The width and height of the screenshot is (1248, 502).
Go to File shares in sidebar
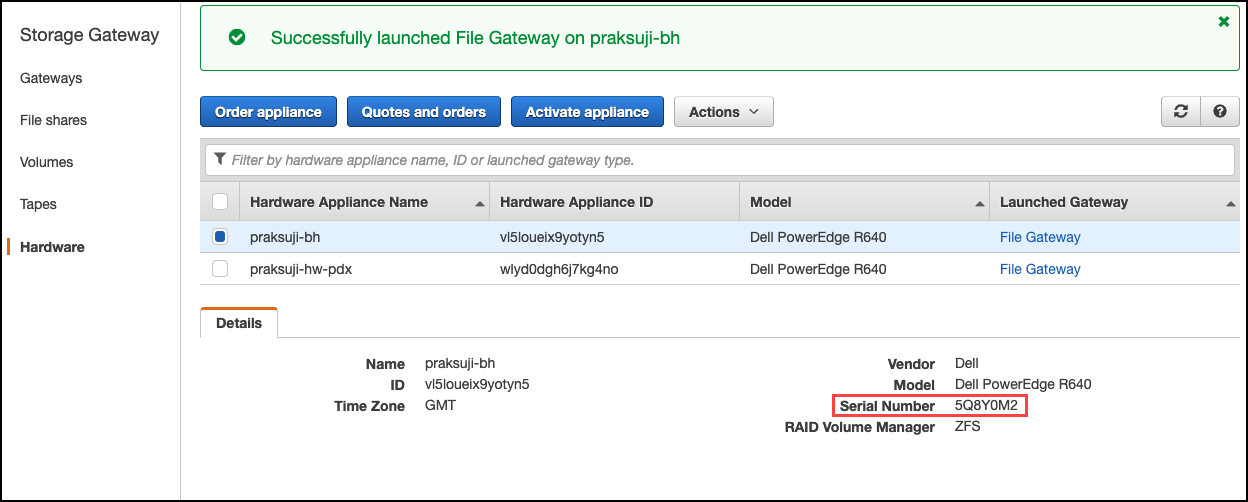click(53, 120)
